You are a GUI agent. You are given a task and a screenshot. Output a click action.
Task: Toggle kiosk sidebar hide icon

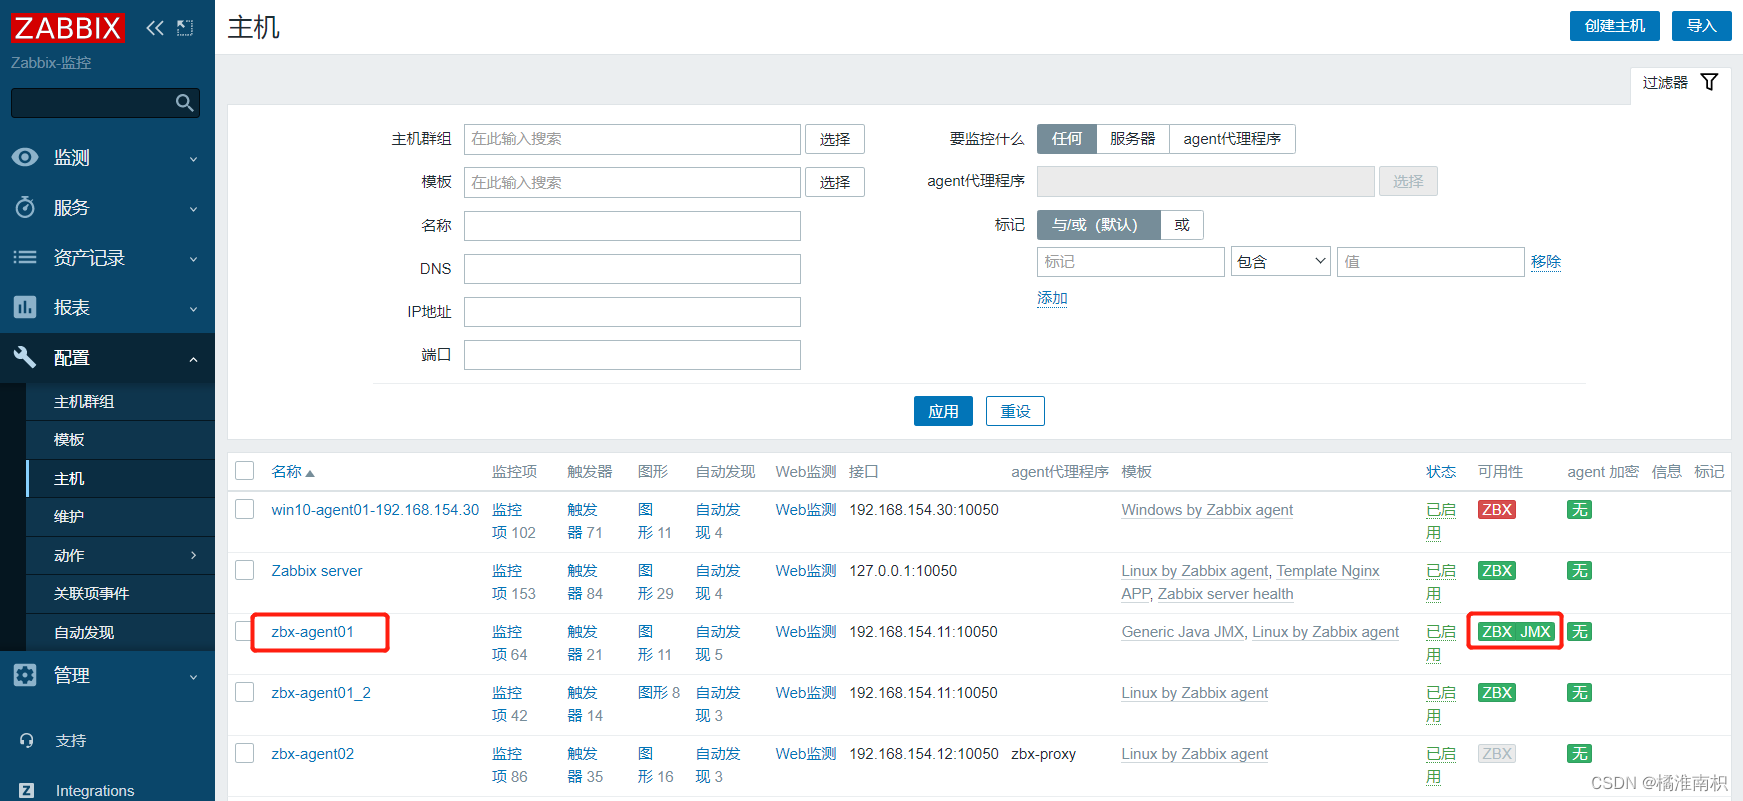pyautogui.click(x=185, y=28)
